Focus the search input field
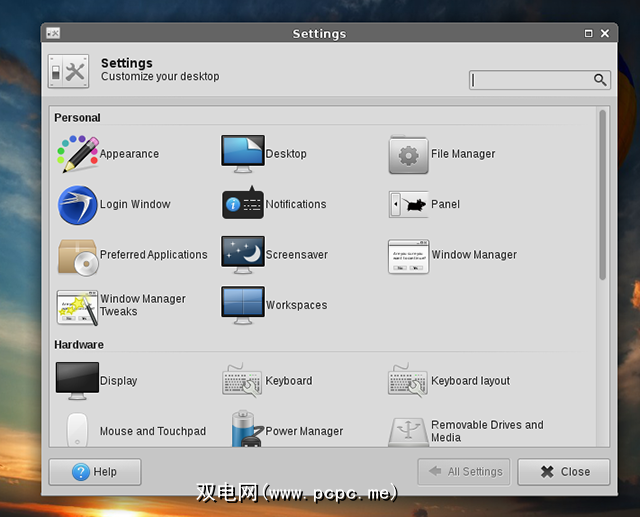 [x=540, y=80]
